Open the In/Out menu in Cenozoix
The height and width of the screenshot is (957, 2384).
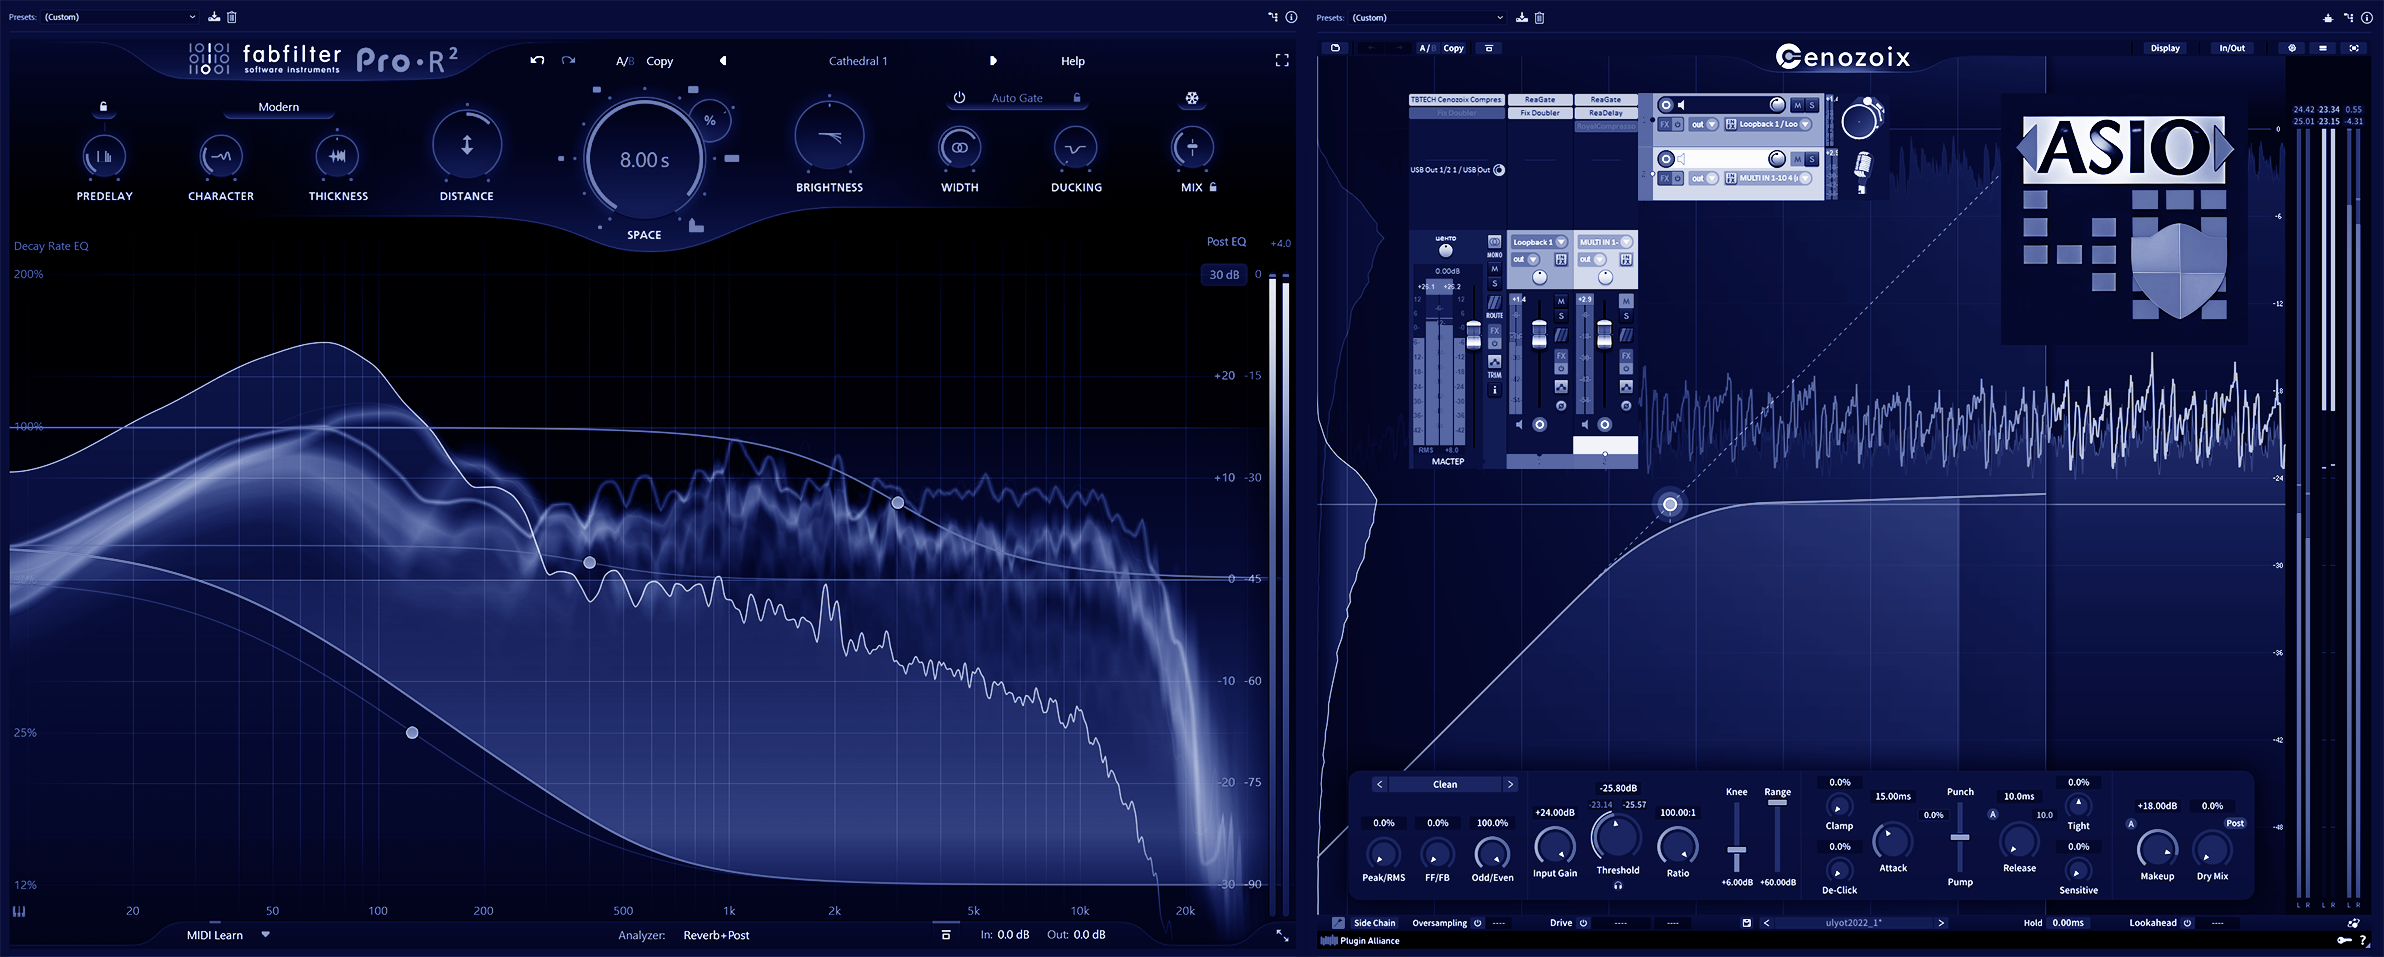[2232, 48]
